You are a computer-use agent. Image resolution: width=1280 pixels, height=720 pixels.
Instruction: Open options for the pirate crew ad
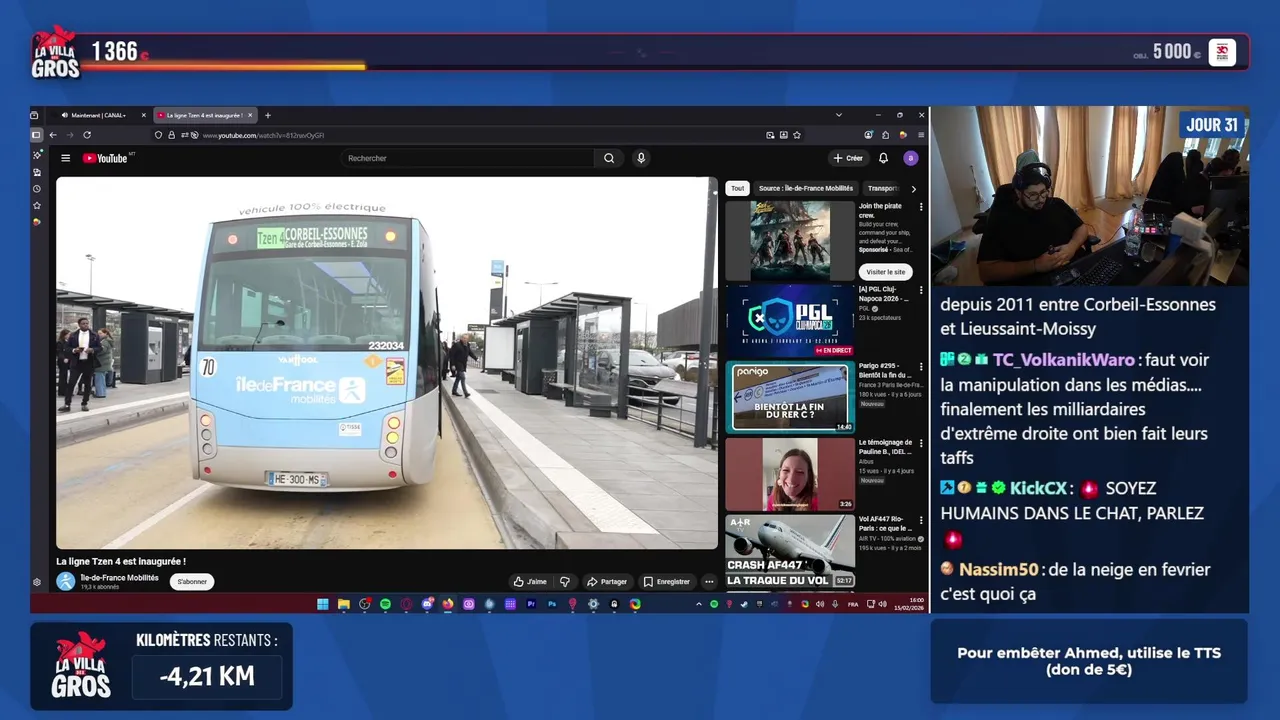pyautogui.click(x=921, y=207)
